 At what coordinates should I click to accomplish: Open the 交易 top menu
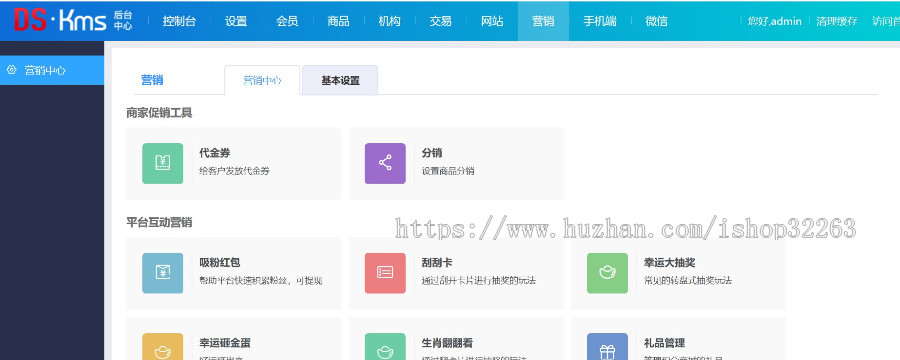click(440, 21)
